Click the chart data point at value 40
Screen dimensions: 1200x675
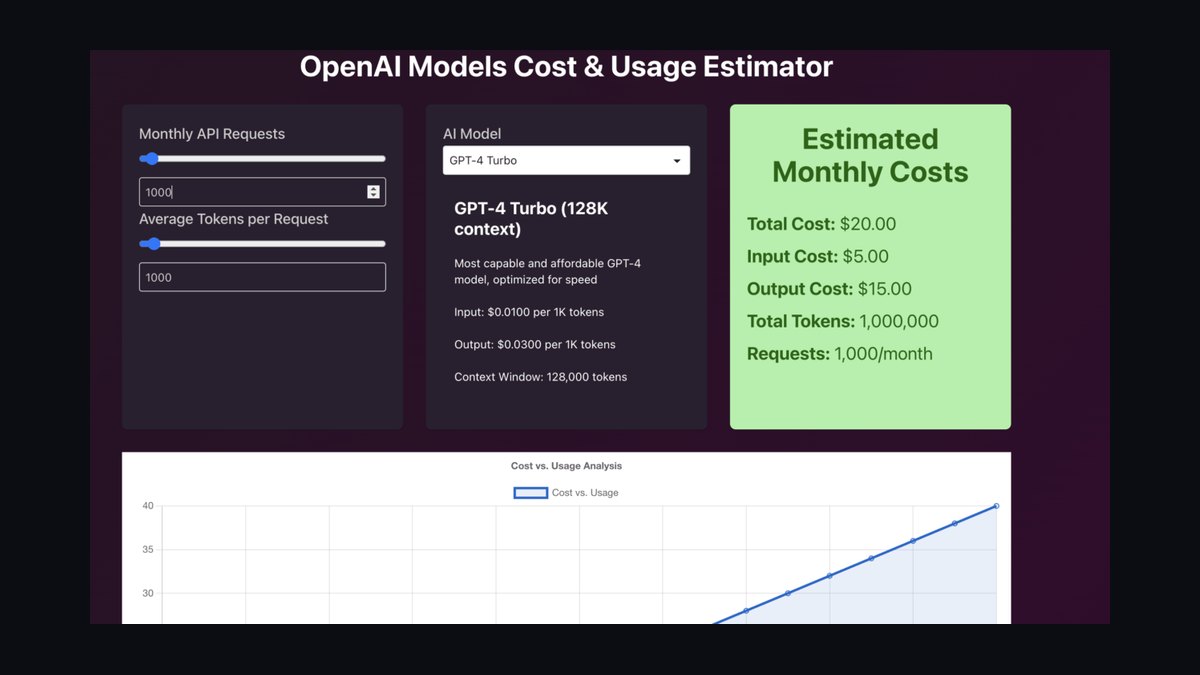click(996, 506)
